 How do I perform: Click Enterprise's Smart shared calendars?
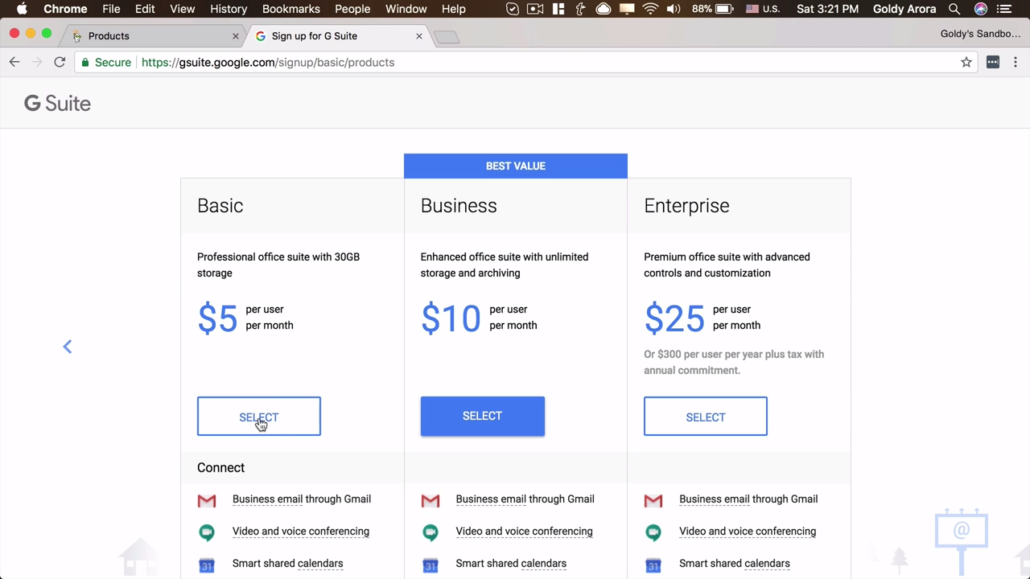[x=734, y=563]
